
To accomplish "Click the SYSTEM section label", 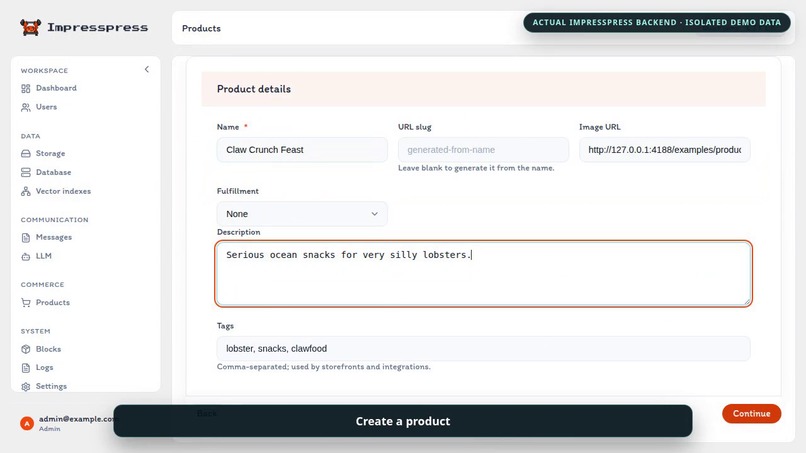I will pos(35,331).
